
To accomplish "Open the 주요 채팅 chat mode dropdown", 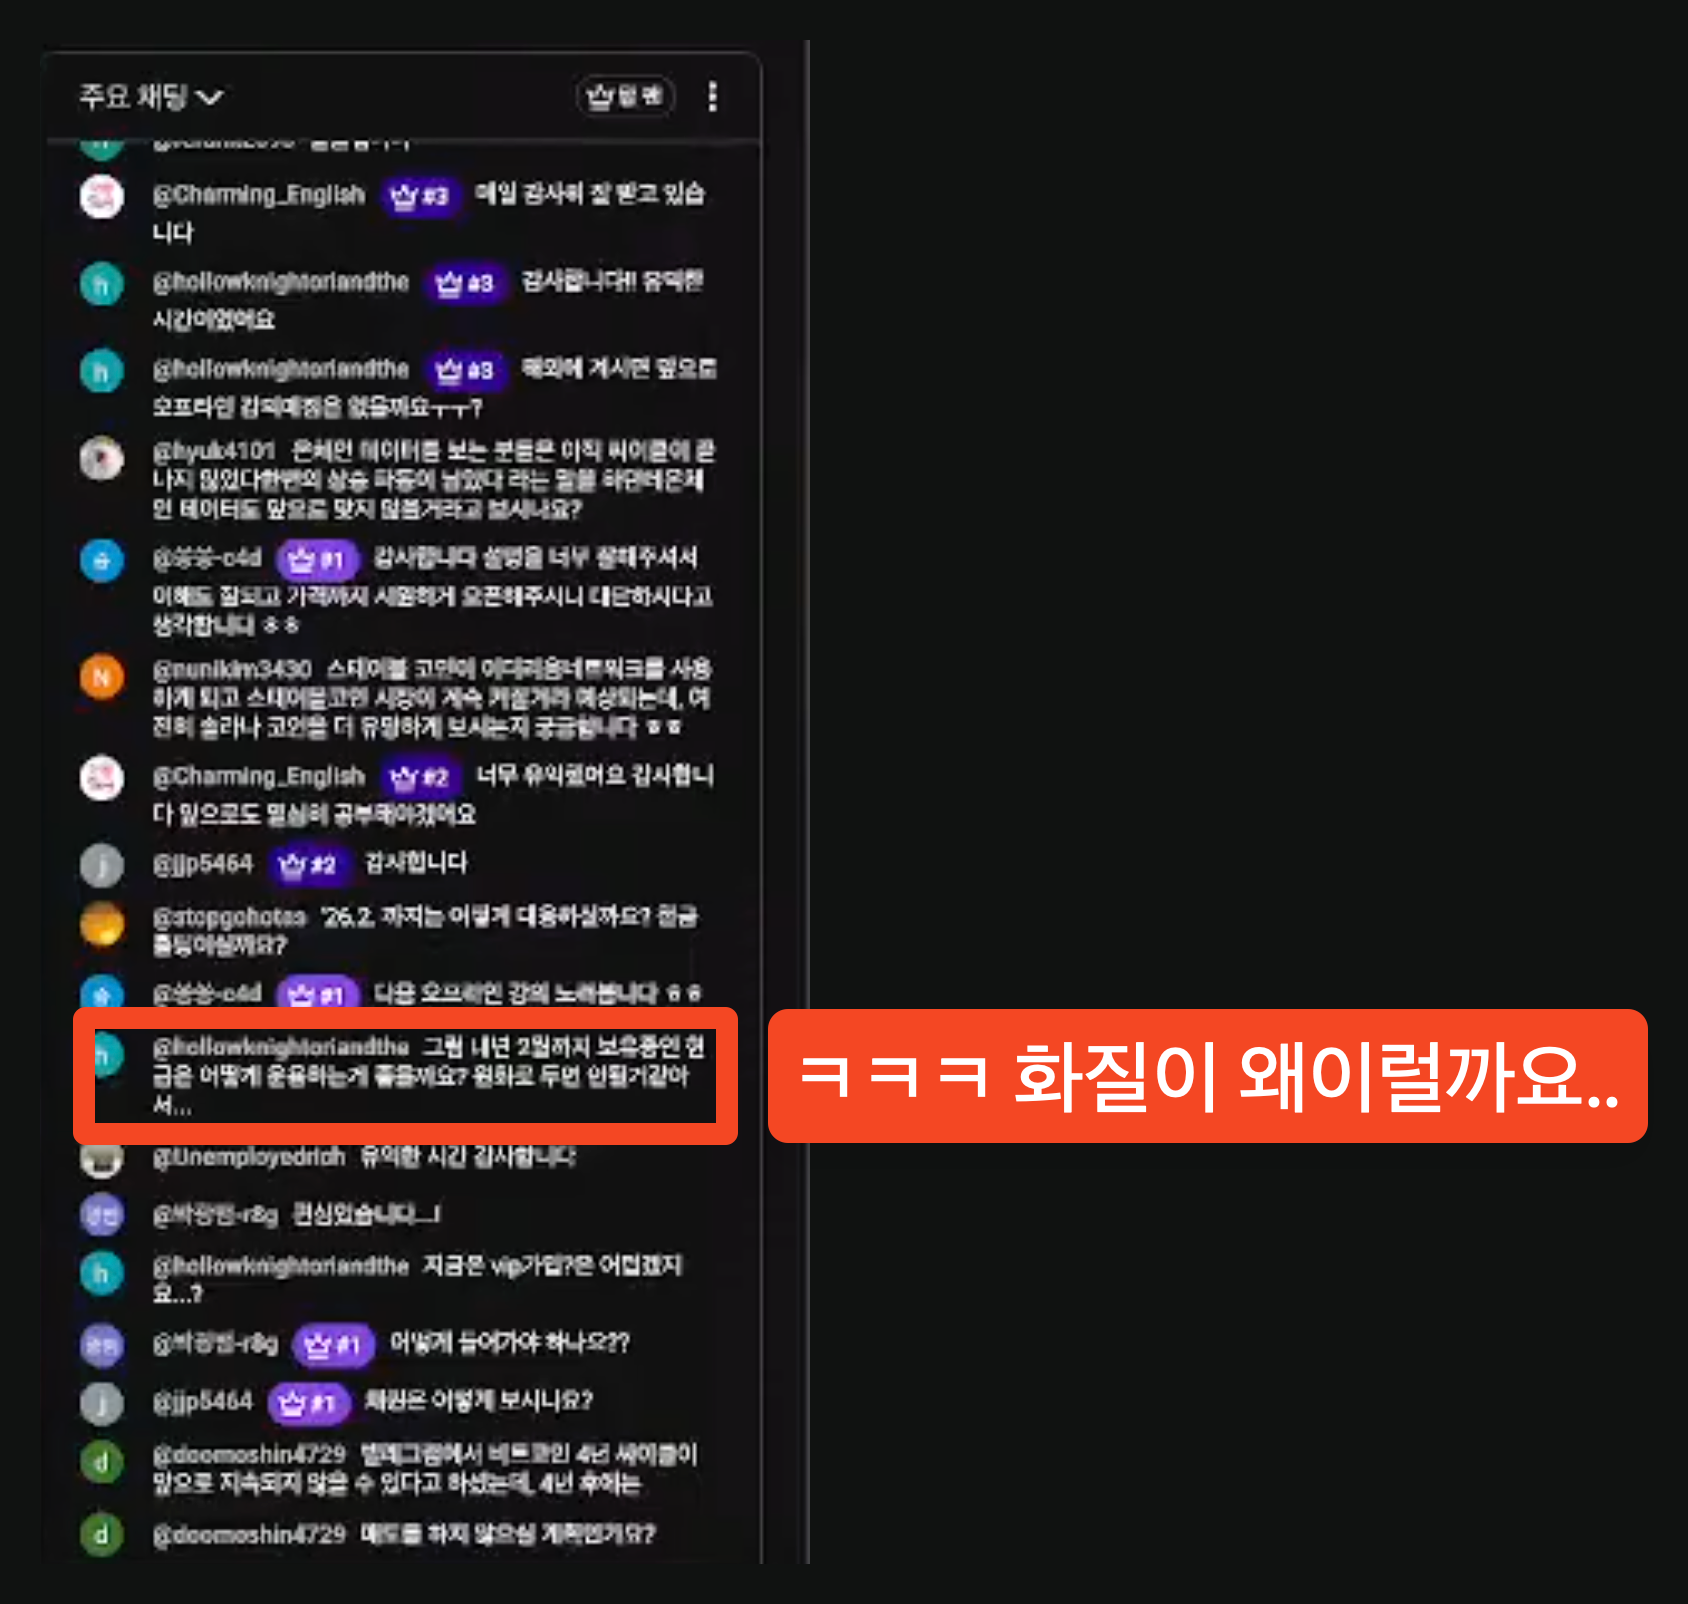I will point(151,97).
